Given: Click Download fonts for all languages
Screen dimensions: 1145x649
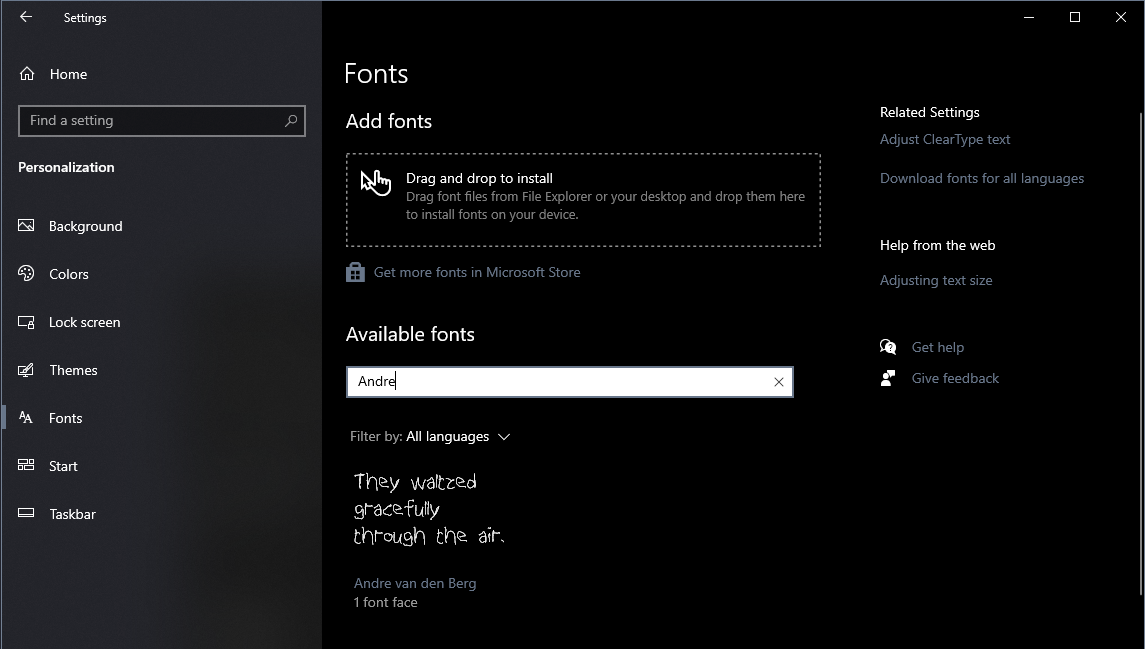Looking at the screenshot, I should (x=981, y=179).
